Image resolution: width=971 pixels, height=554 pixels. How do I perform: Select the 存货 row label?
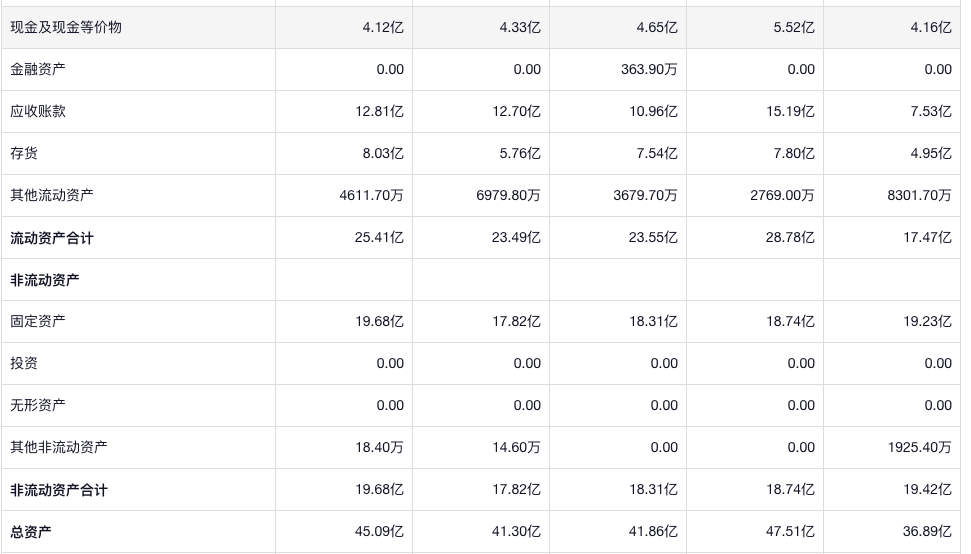[x=25, y=154]
